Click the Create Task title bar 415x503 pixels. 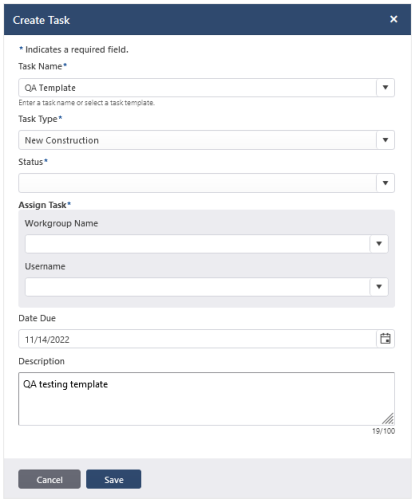207,20
